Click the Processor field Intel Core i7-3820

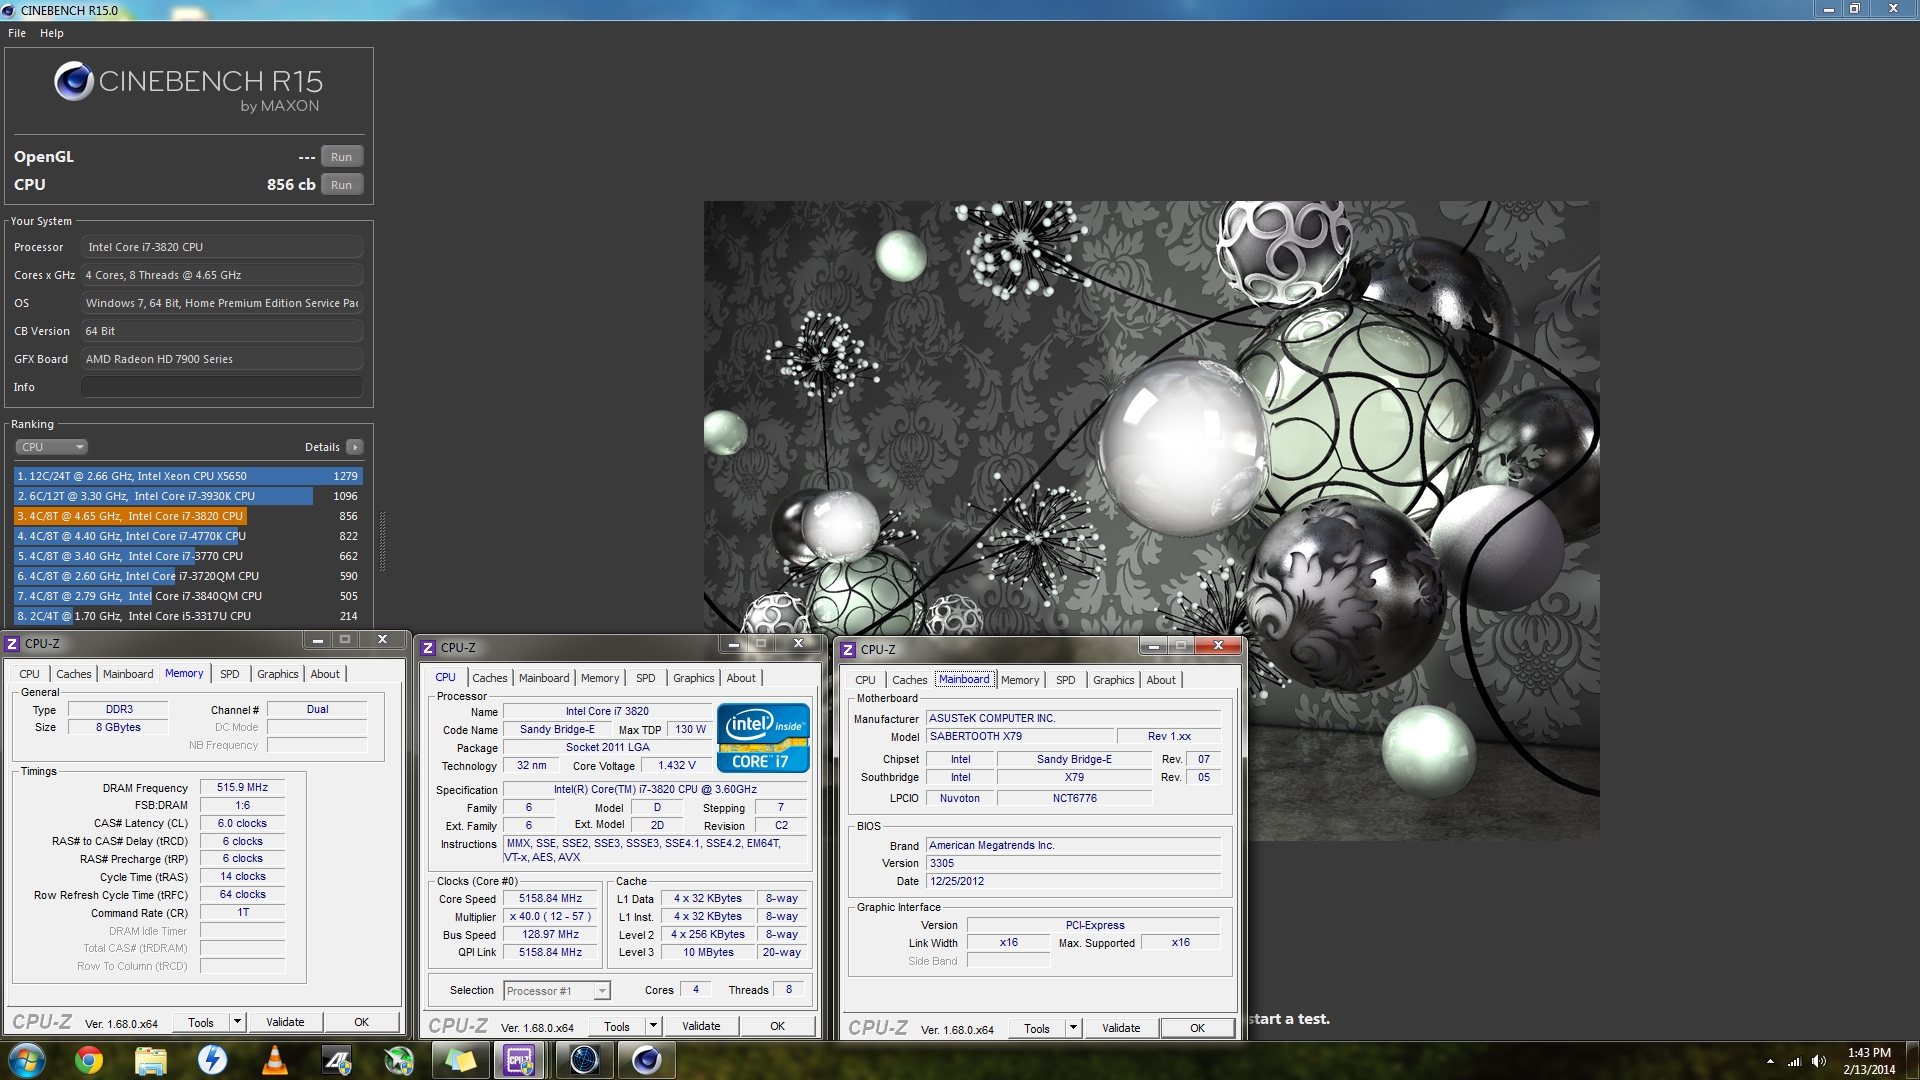tap(222, 247)
